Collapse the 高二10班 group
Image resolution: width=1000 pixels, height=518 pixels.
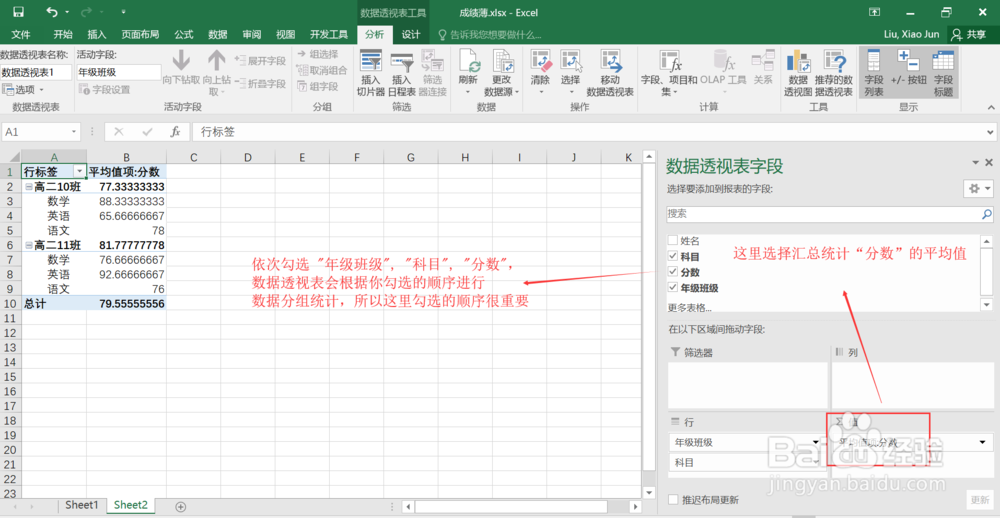(29, 187)
